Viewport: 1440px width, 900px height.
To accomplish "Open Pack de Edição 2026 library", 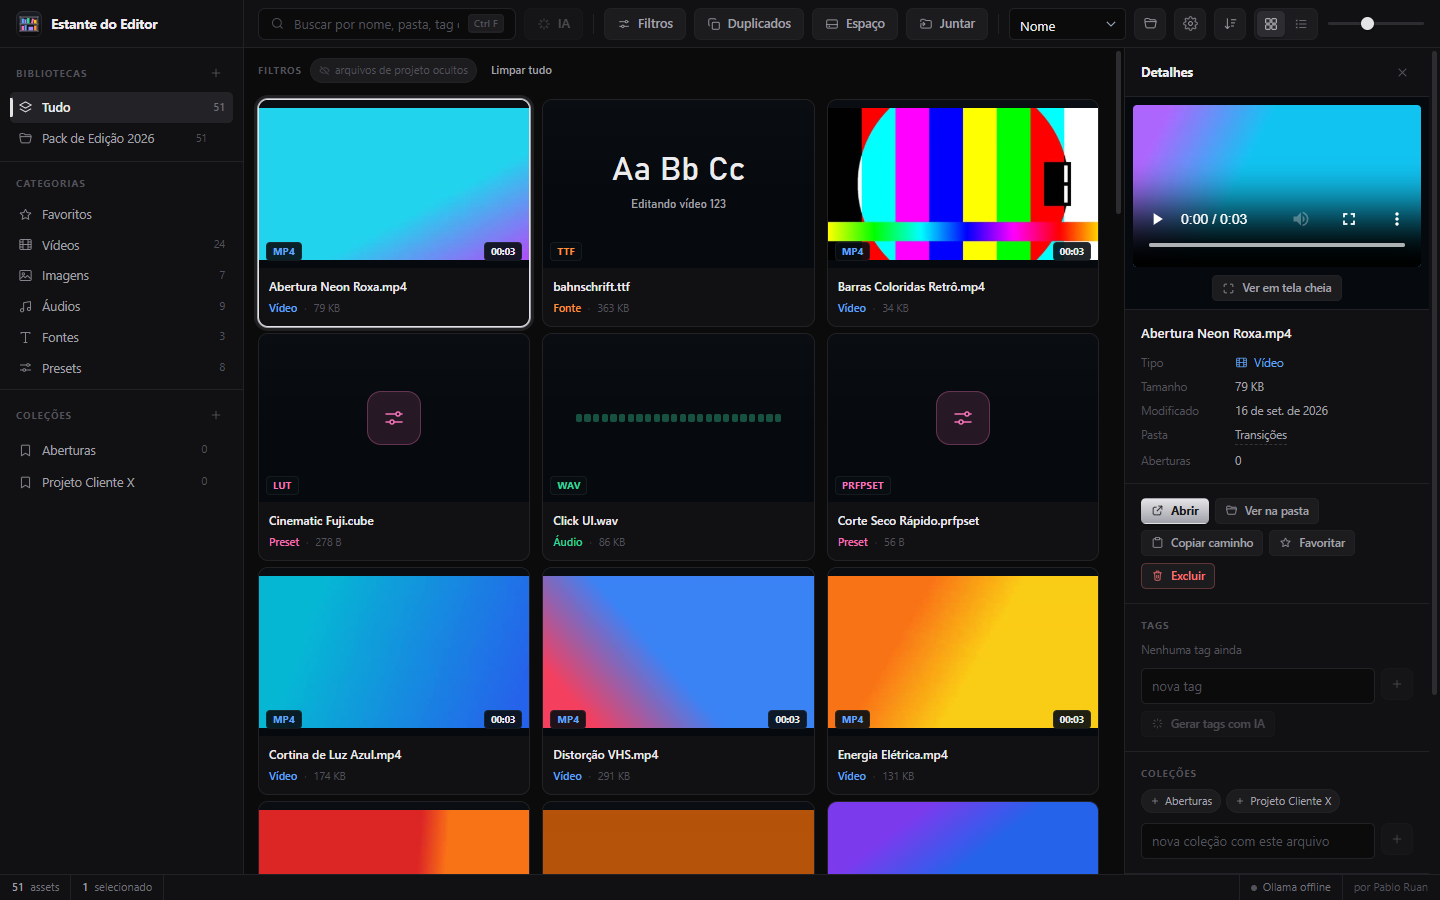I will coord(122,139).
